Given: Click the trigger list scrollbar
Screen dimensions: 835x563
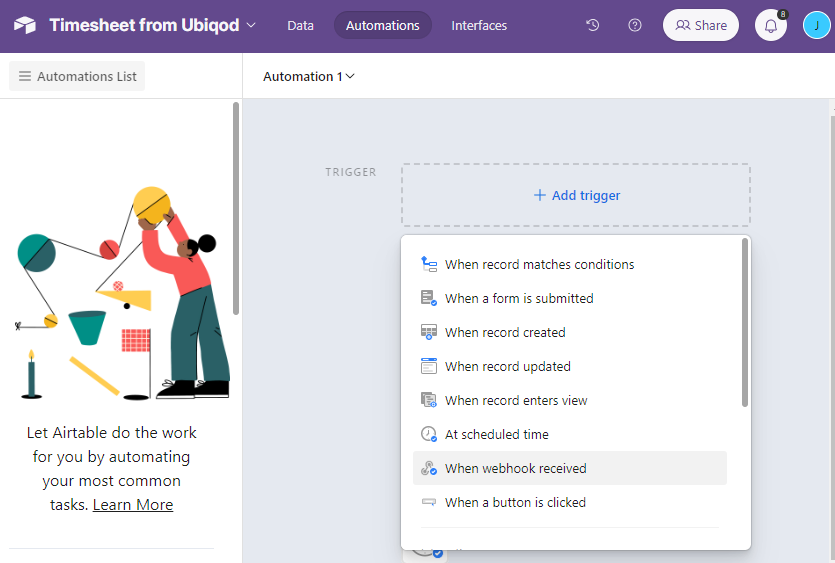Looking at the screenshot, I should coord(744,323).
